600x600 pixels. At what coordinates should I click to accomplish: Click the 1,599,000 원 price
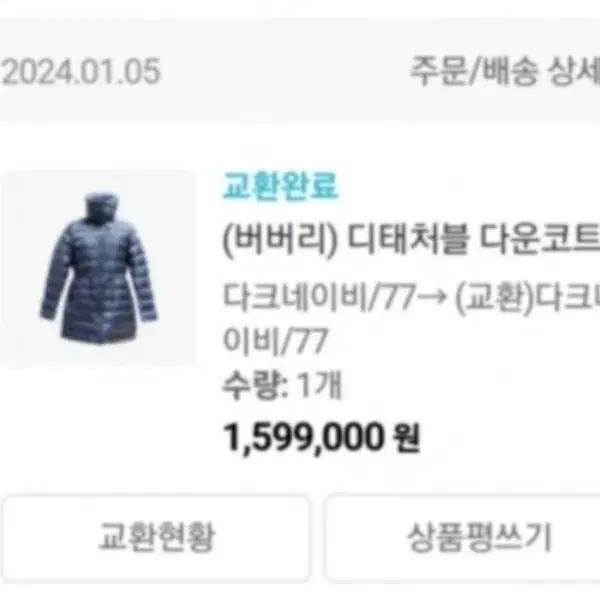(x=321, y=437)
